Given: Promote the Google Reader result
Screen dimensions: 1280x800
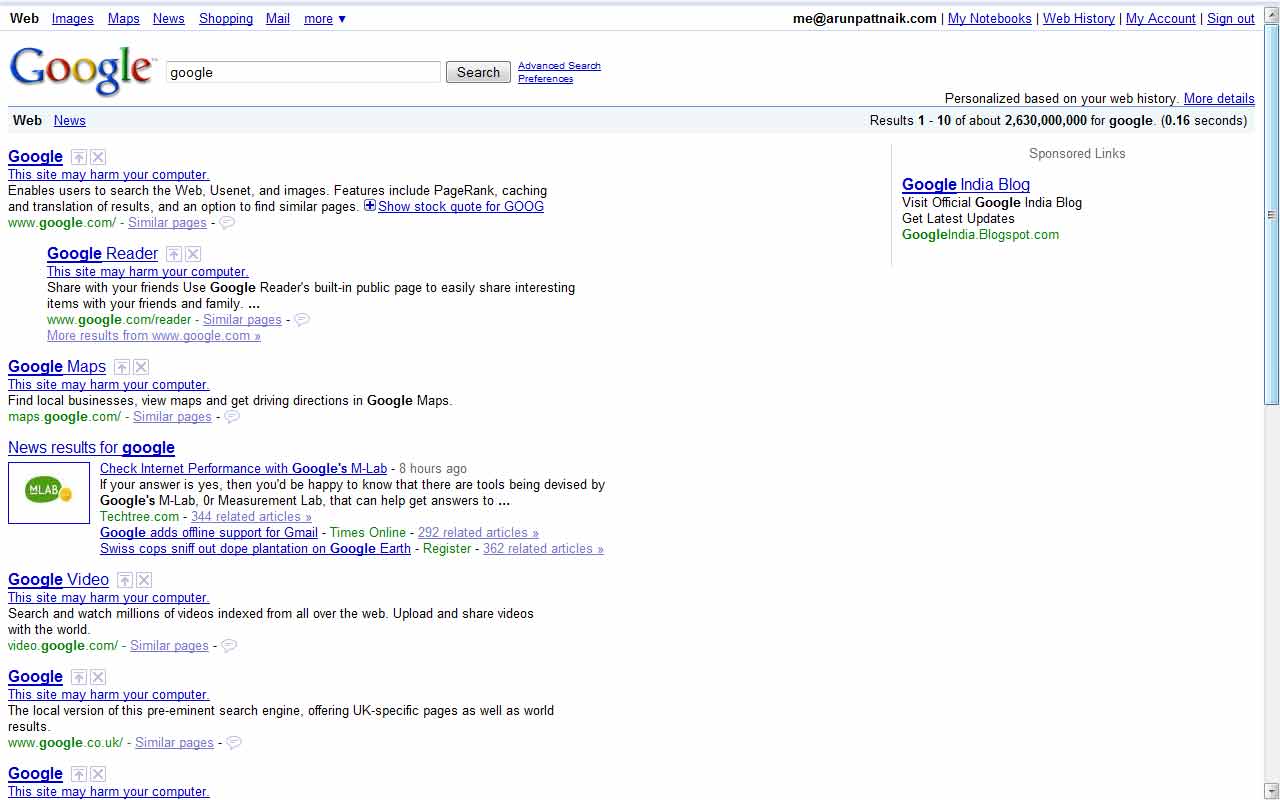Looking at the screenshot, I should tap(174, 254).
